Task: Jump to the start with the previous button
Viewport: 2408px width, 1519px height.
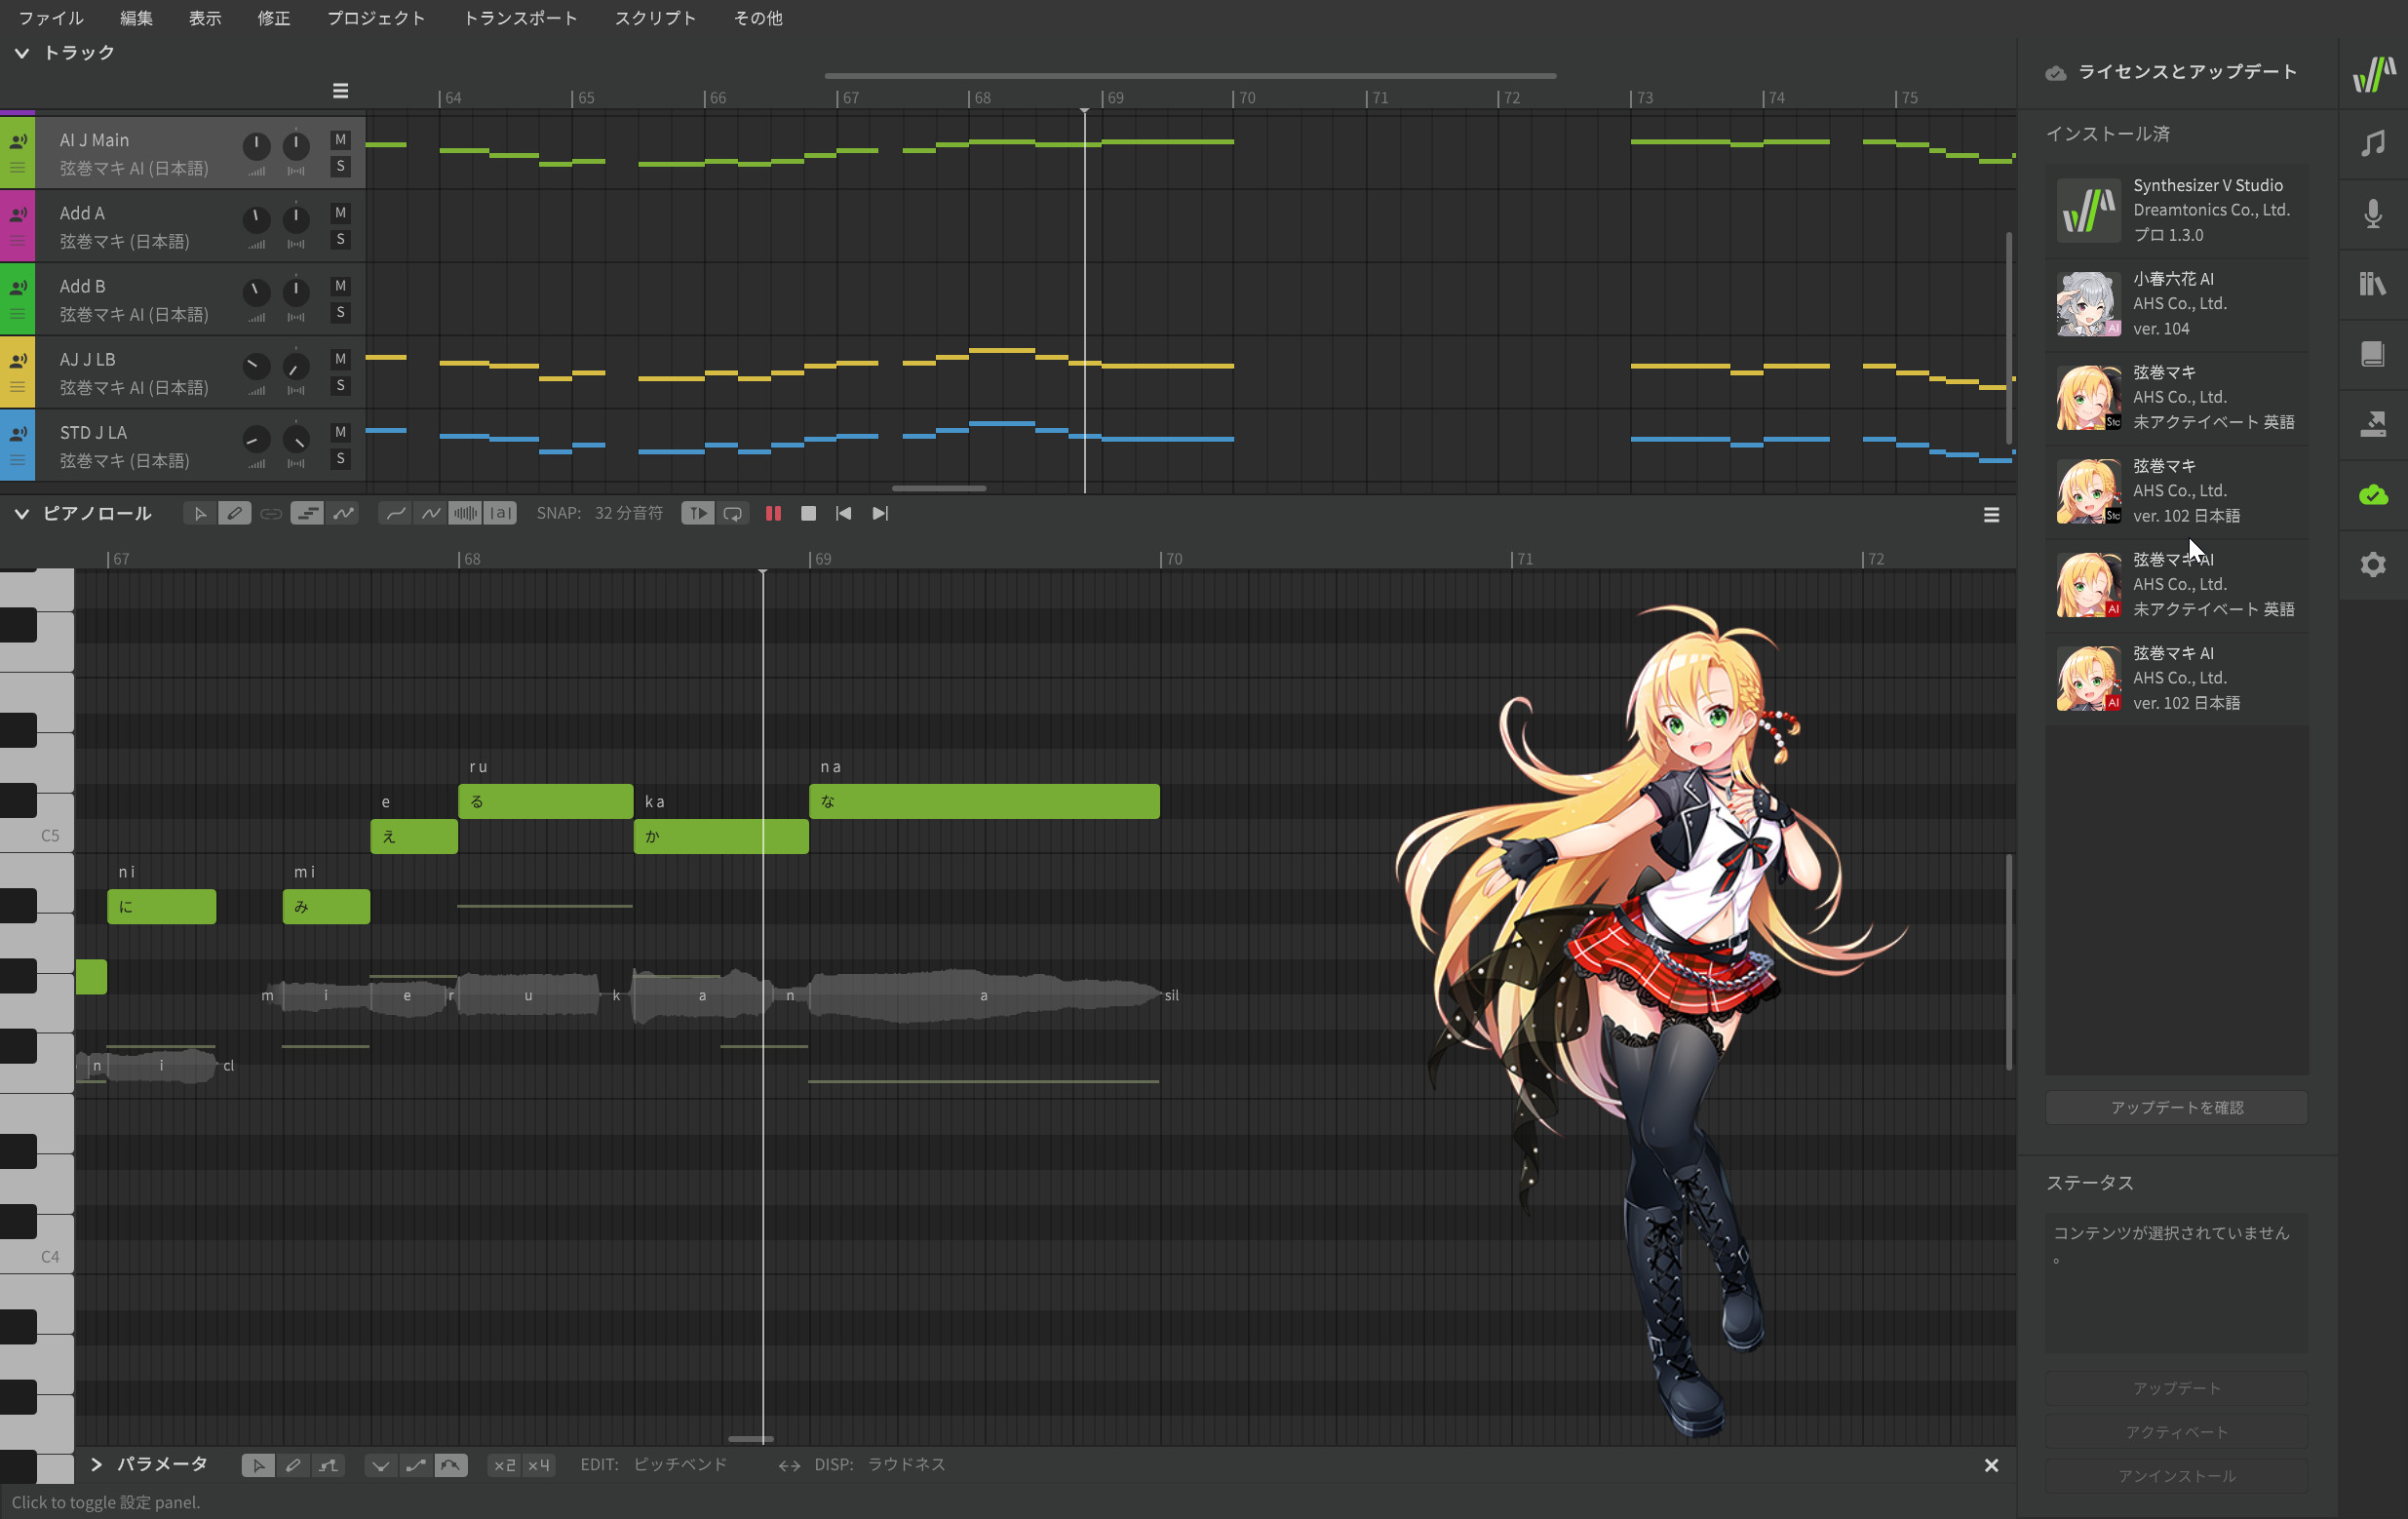Action: (844, 513)
